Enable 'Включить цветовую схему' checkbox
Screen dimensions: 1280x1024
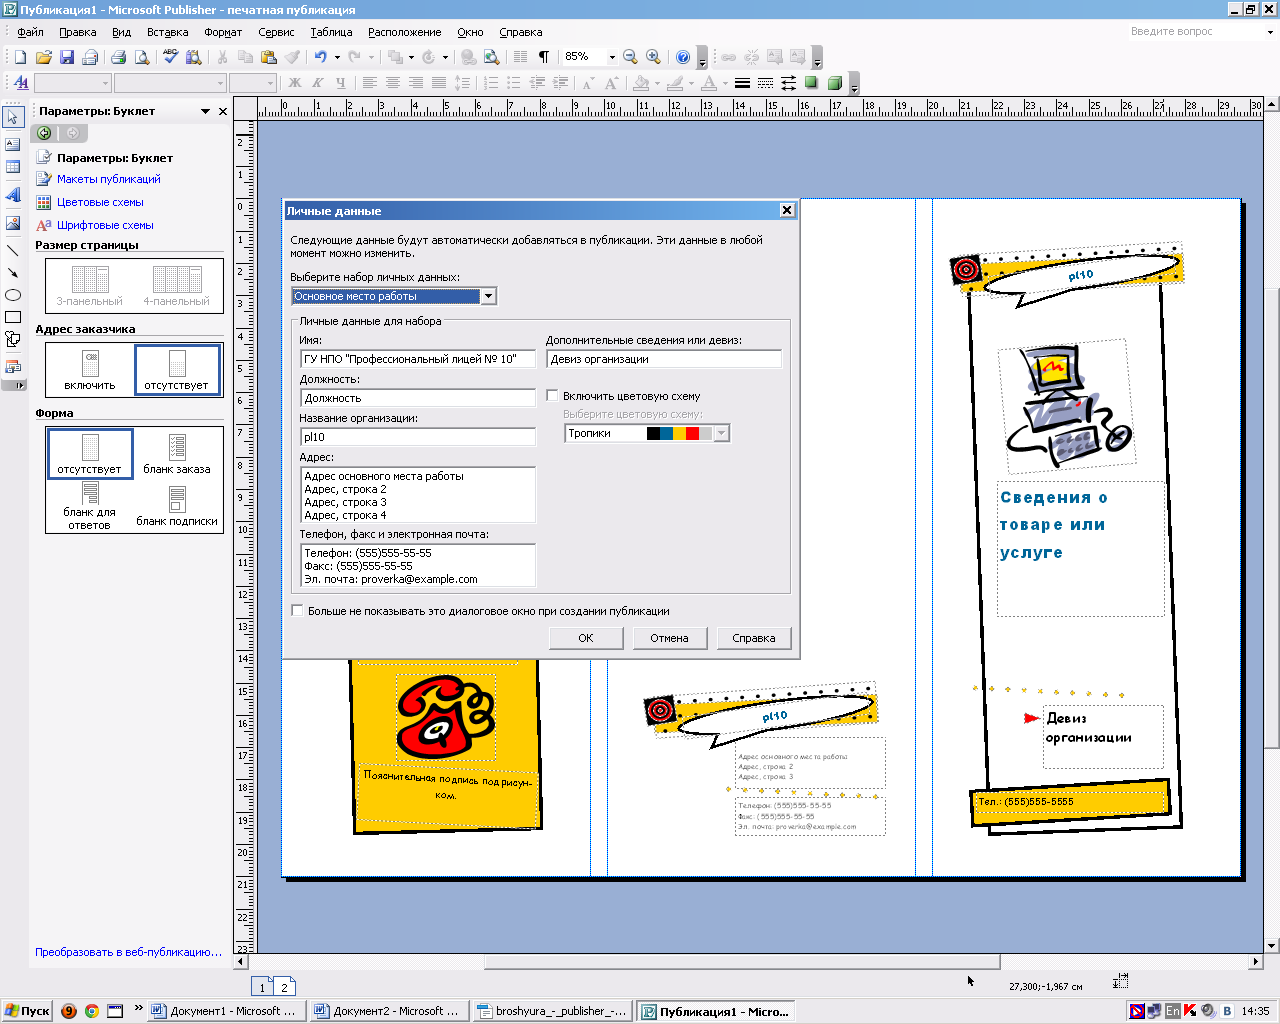pos(552,396)
